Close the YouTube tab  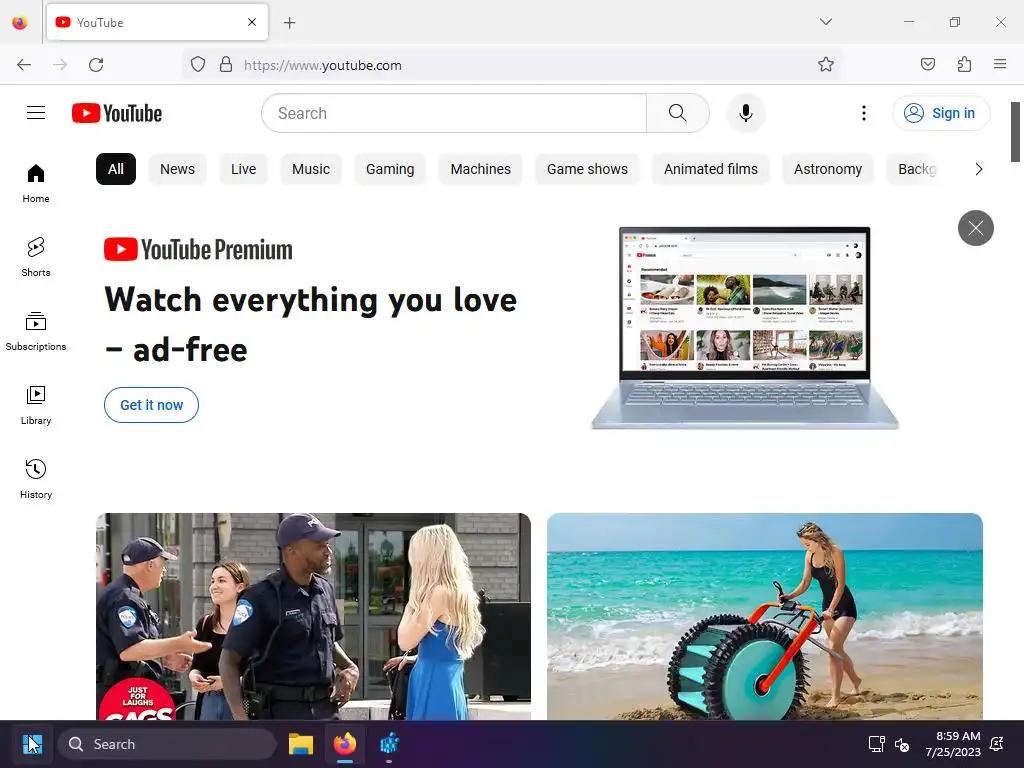click(x=252, y=22)
